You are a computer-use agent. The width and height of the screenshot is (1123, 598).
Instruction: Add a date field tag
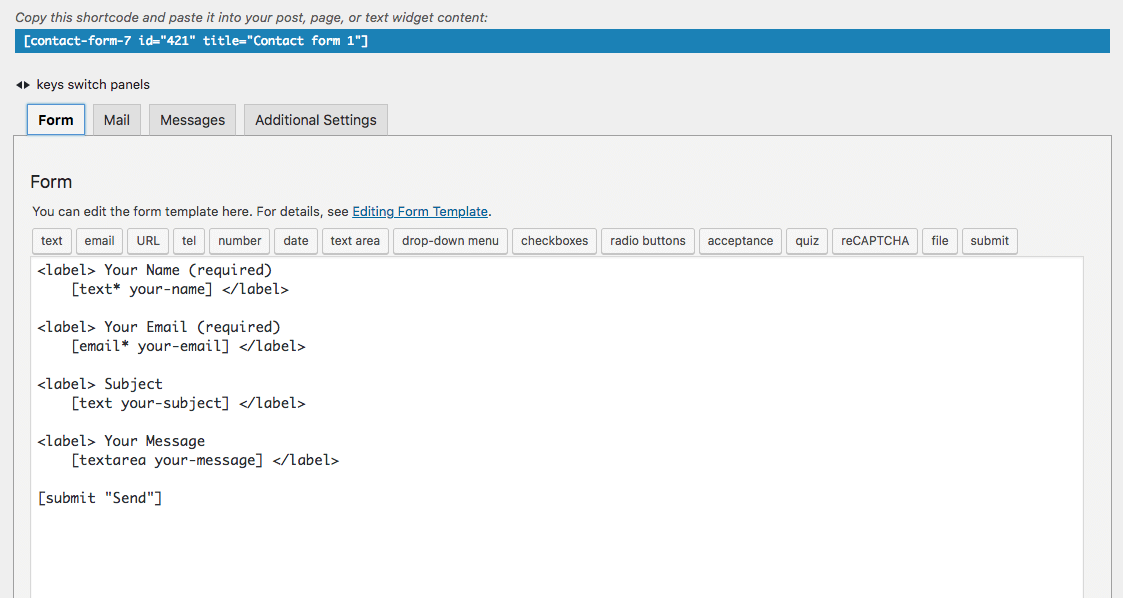[x=296, y=241]
